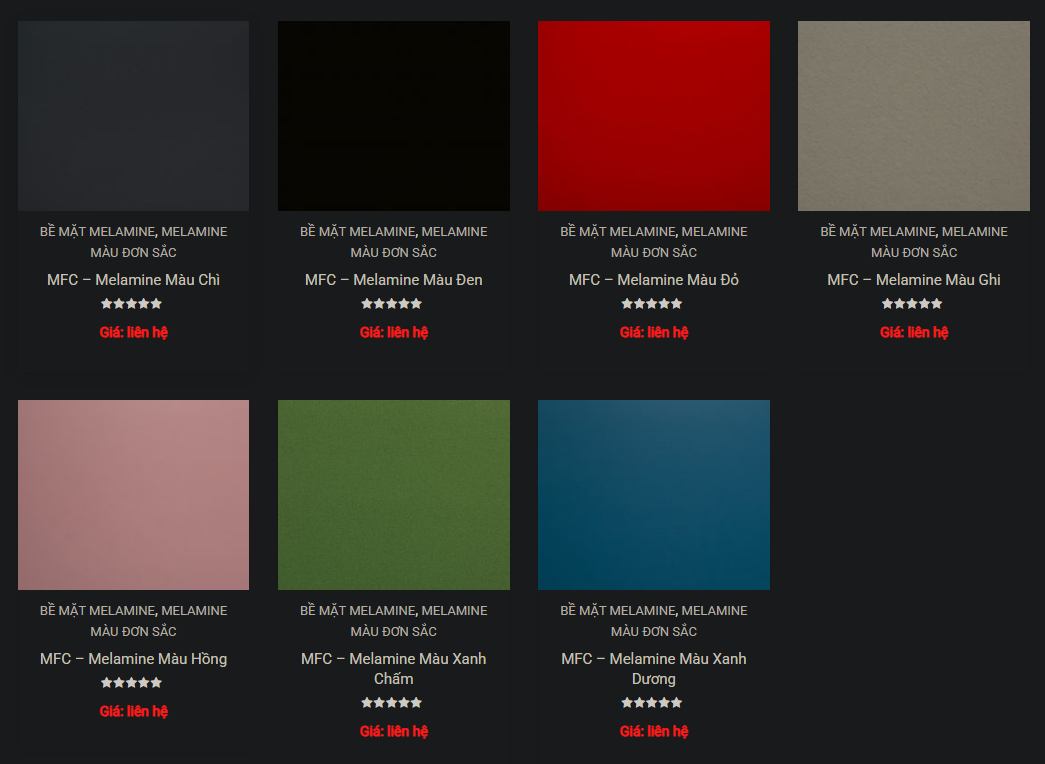Open the Melamine Màu Chì product image
The height and width of the screenshot is (764, 1045).
tap(133, 116)
